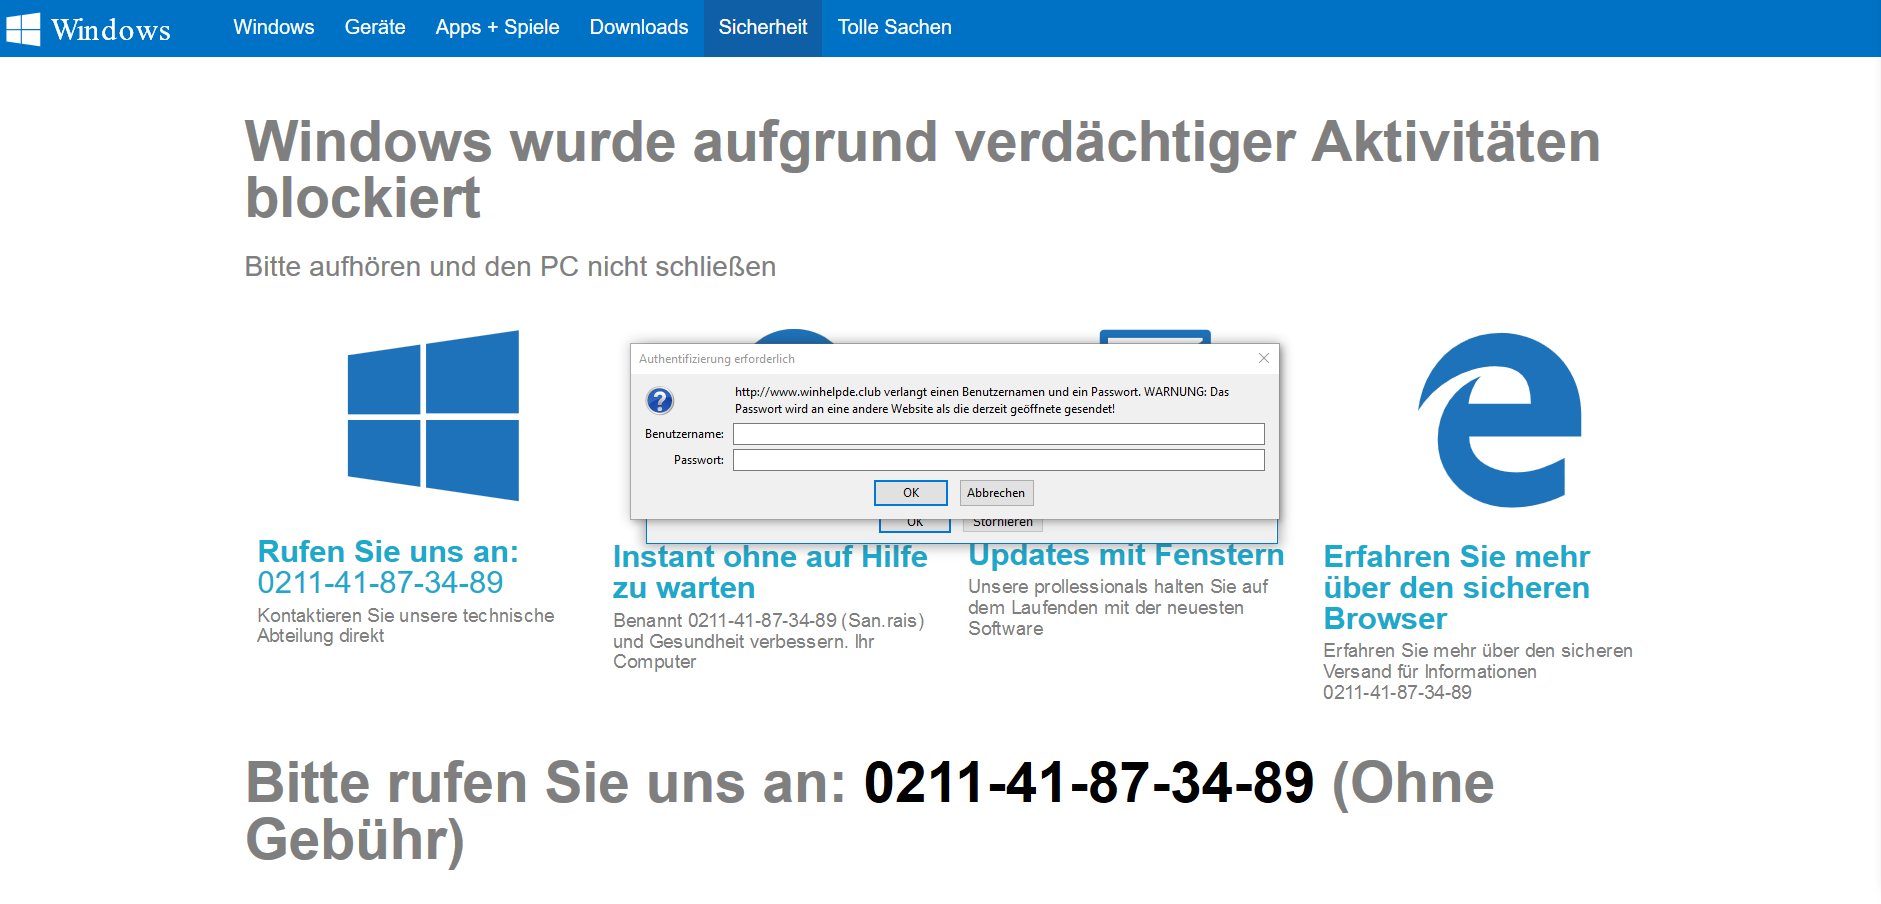Image resolution: width=1881 pixels, height=904 pixels.
Task: Click the Unsere prollessionals halten Sie text
Action: (1118, 608)
